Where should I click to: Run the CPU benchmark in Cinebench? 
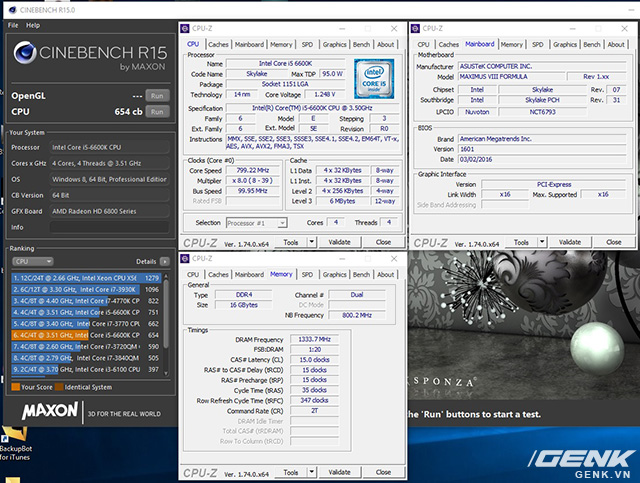(x=156, y=110)
